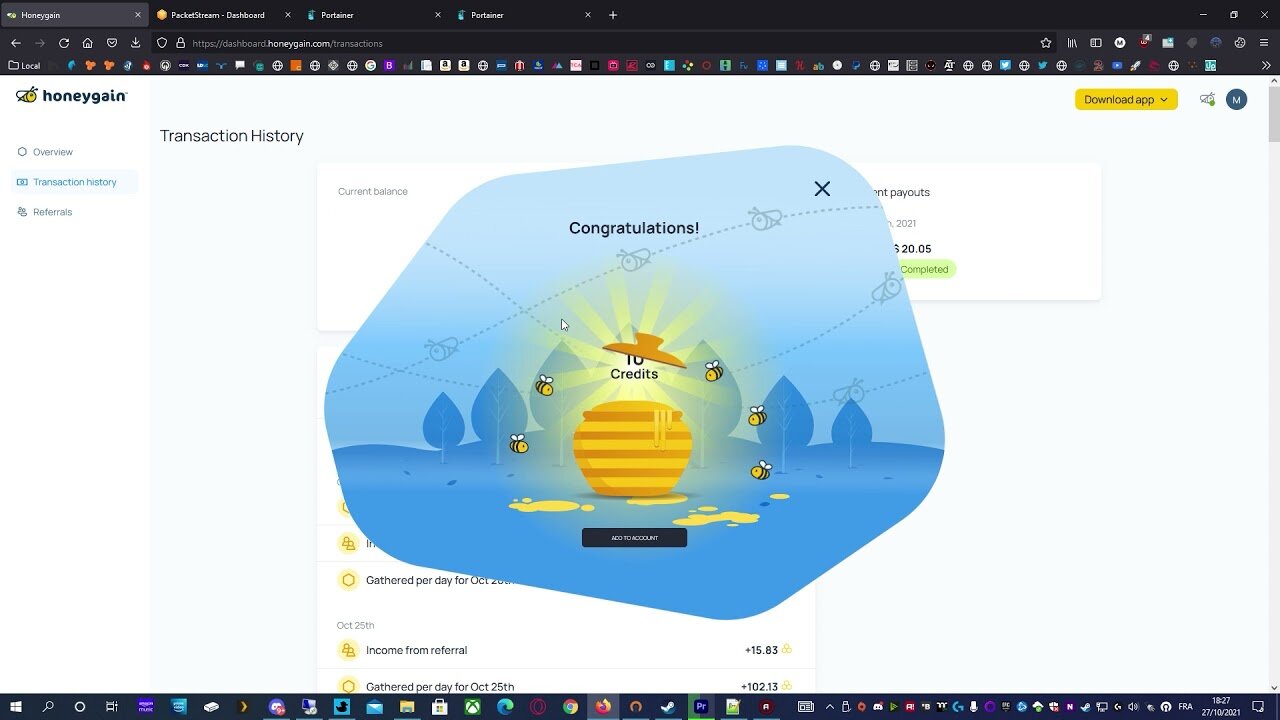Close the Congratulations popup with the X
Screen dimensions: 1280x720
(x=822, y=188)
